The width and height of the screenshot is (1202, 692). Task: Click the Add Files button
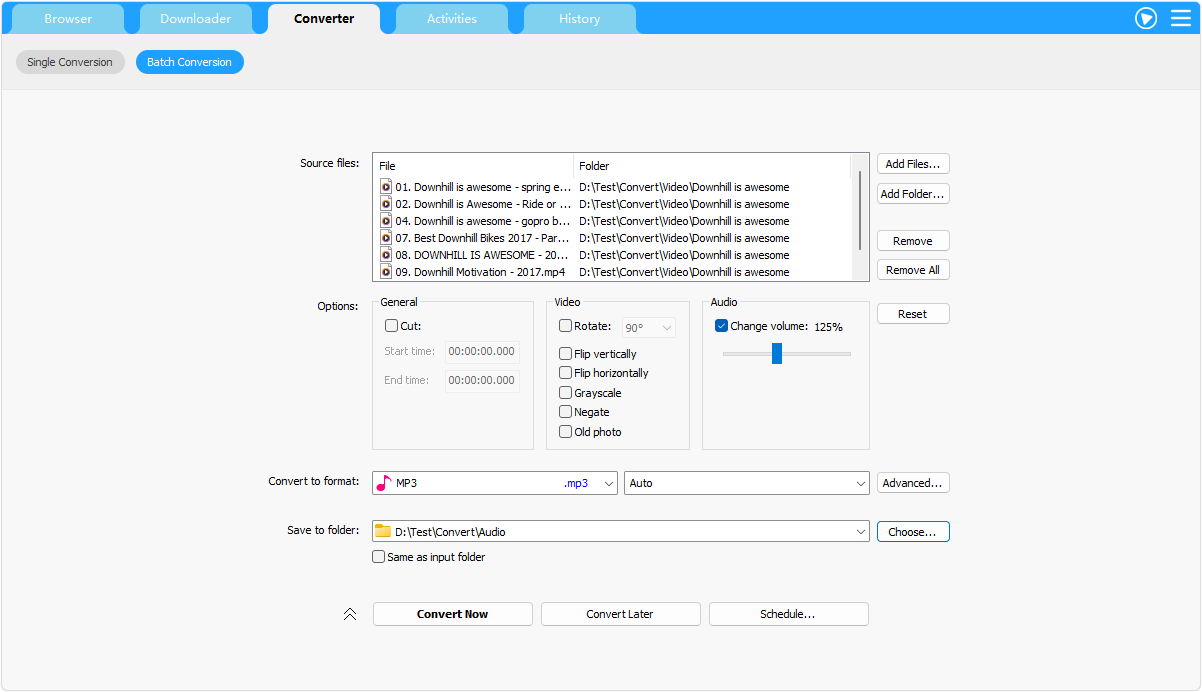[x=913, y=164]
